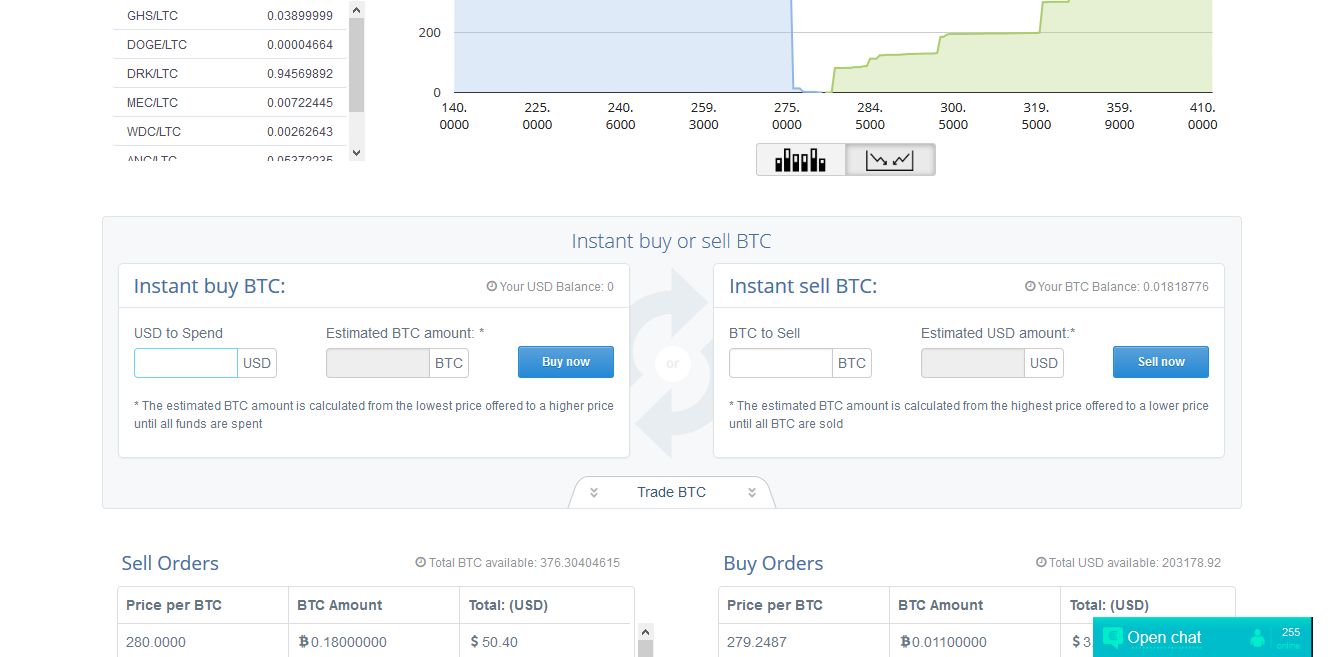Focus the USD to Spend input field

[x=186, y=363]
